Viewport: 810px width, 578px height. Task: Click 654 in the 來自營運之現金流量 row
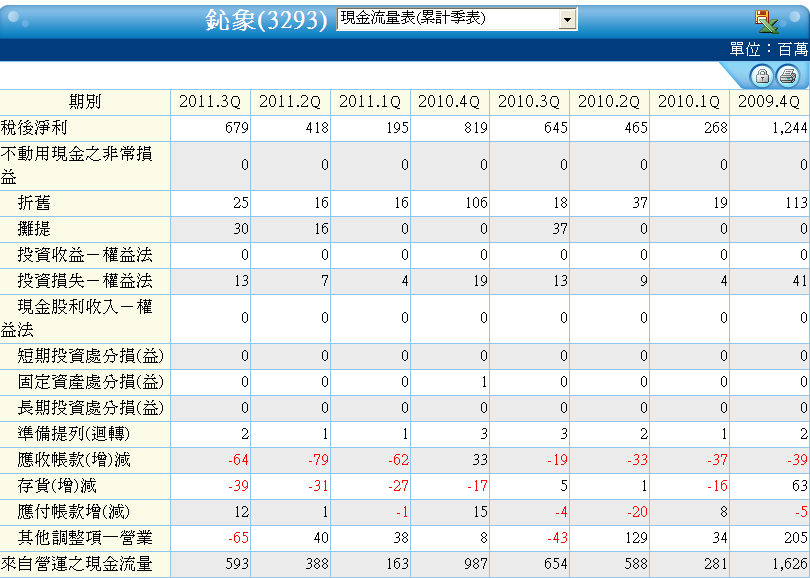[556, 564]
